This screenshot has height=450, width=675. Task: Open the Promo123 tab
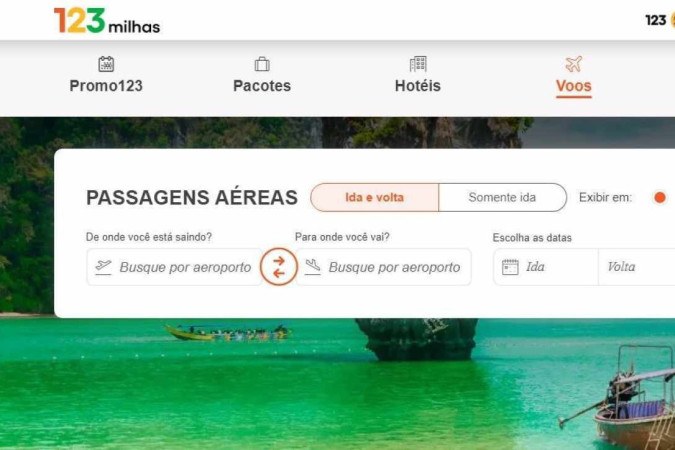[106, 76]
